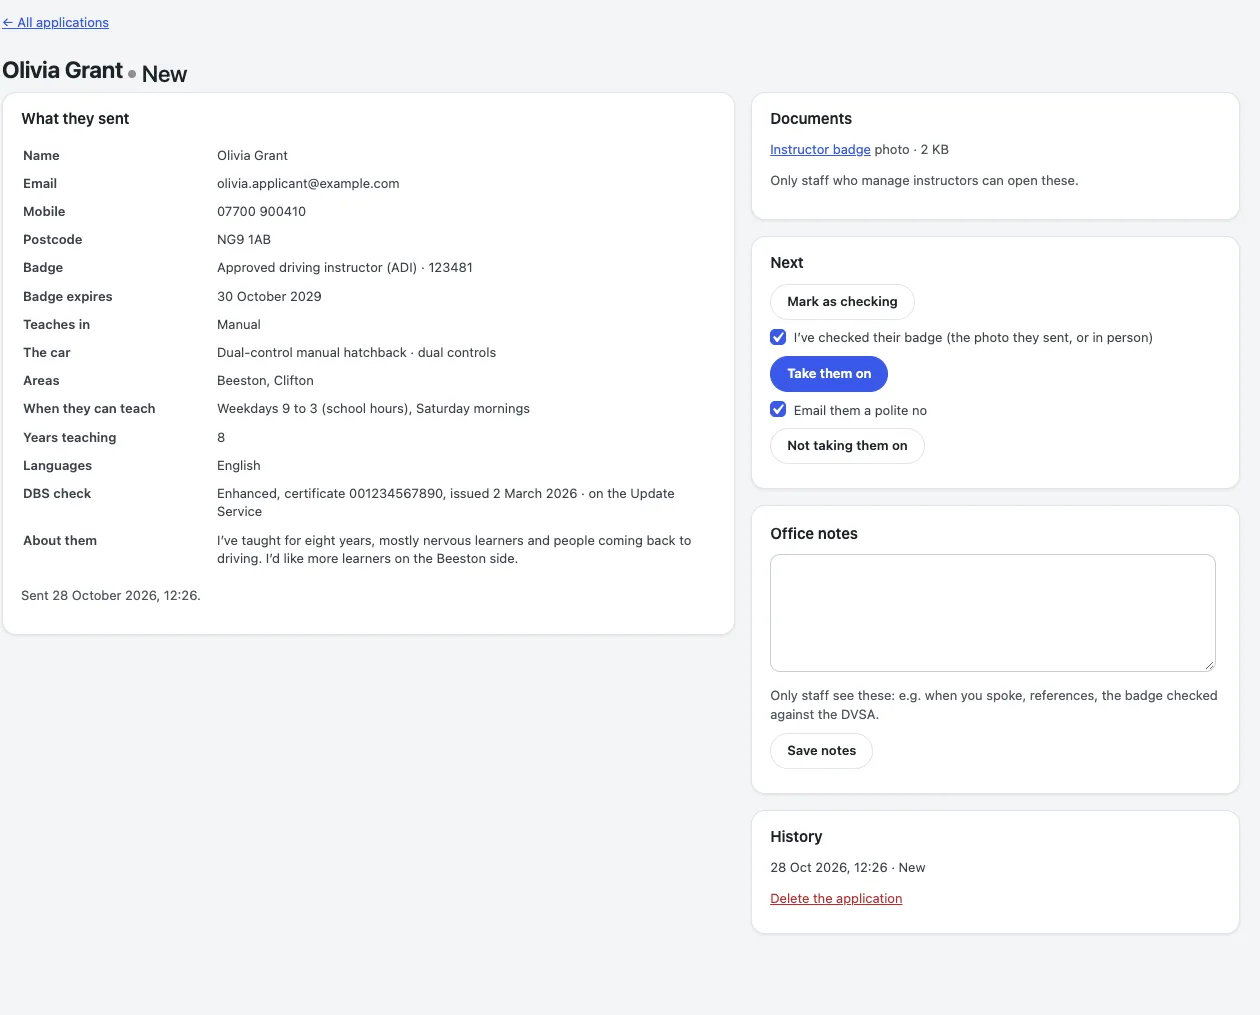Click the Mark as checking button
This screenshot has height=1015, width=1260.
coord(842,301)
